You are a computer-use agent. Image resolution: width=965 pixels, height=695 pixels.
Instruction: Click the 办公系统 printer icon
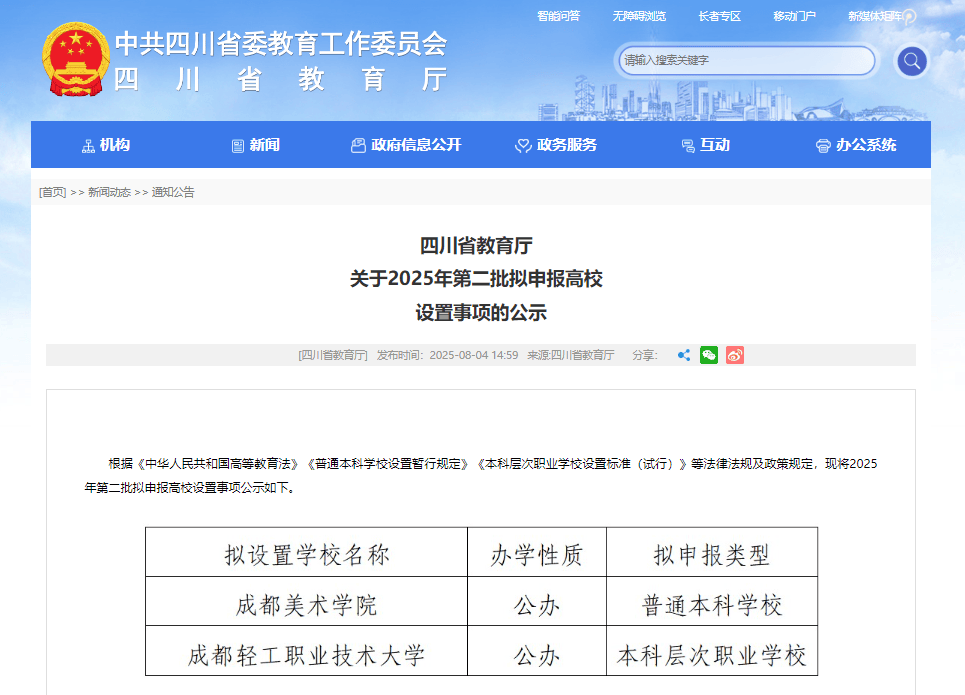(823, 146)
